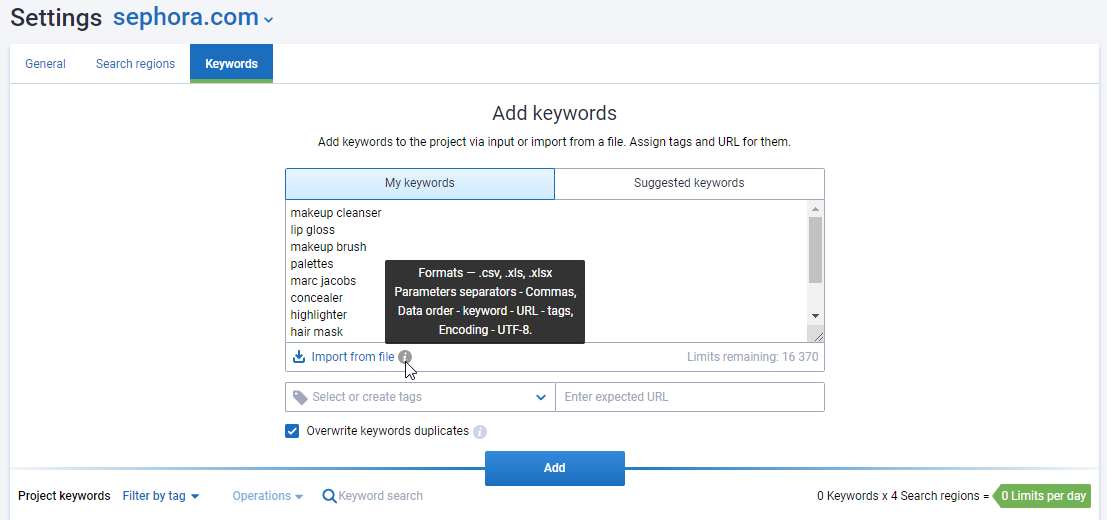Click the 0 Limits per day badge
This screenshot has width=1107, height=520.
pyautogui.click(x=1042, y=496)
